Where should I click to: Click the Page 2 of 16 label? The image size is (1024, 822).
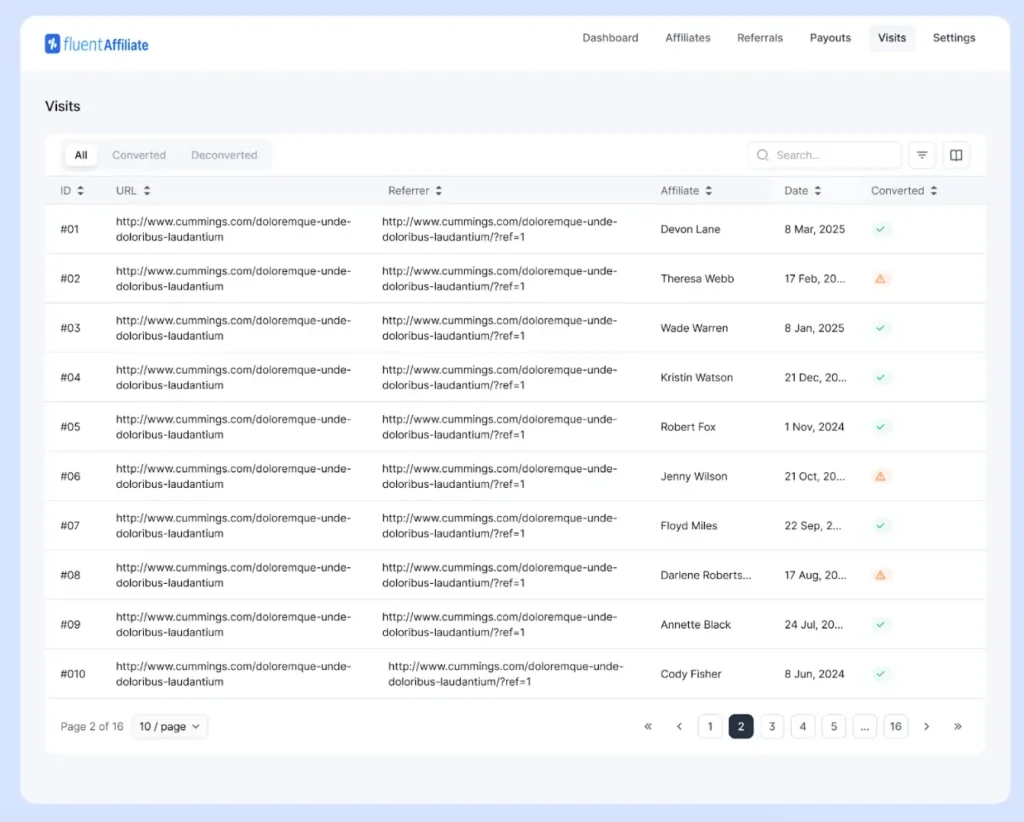(91, 727)
